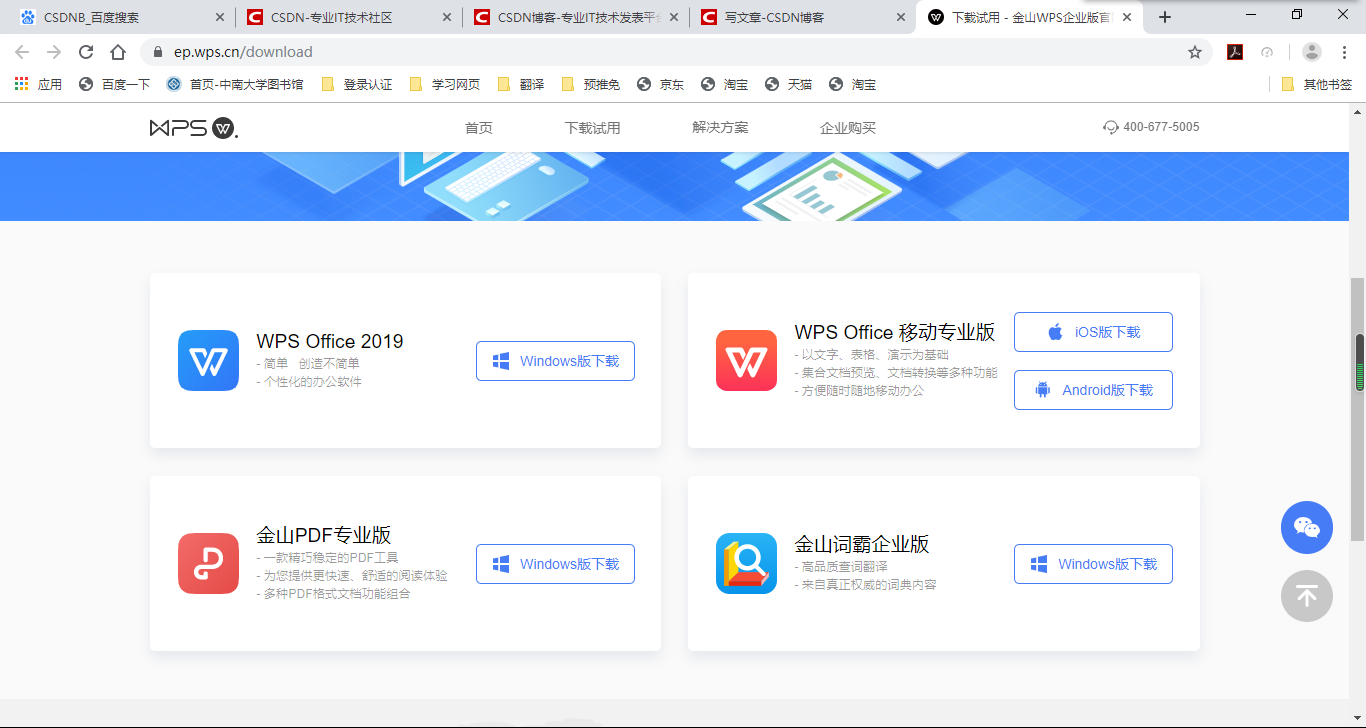
Task: Click the 金山词霸企业版 app icon
Action: (x=746, y=564)
